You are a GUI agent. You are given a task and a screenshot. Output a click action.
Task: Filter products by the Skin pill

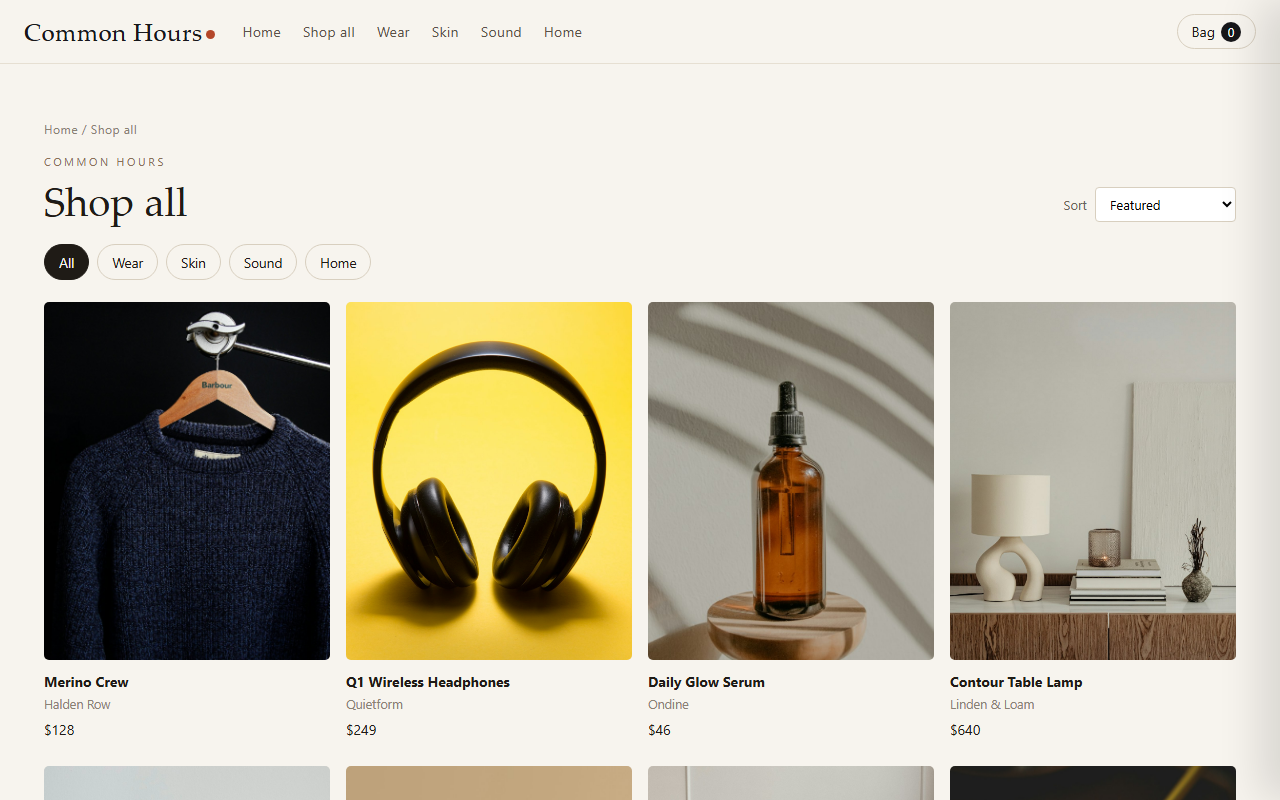click(193, 263)
